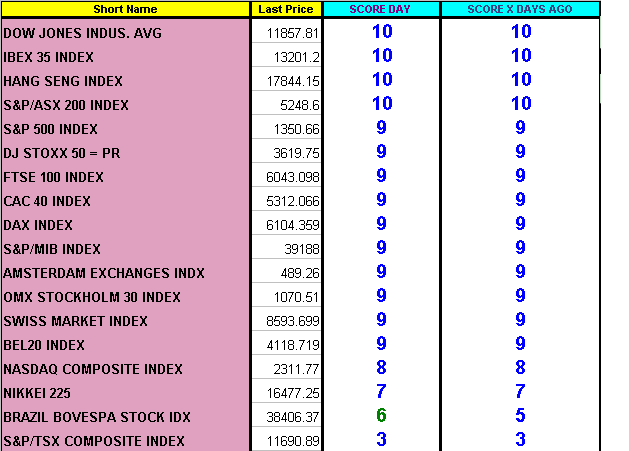The height and width of the screenshot is (451, 629).
Task: Select the SCORE X DAYS AGO header
Action: point(520,9)
